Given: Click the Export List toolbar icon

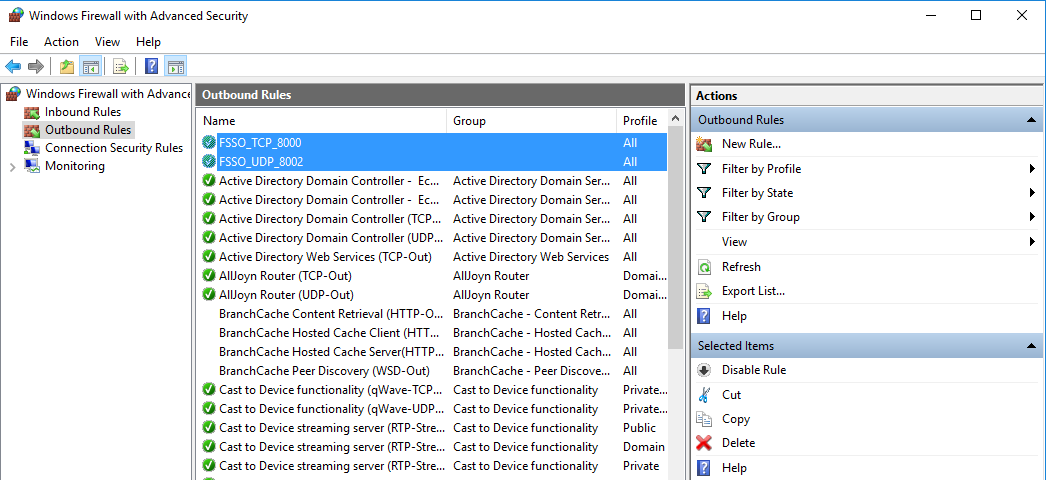Looking at the screenshot, I should [x=121, y=67].
